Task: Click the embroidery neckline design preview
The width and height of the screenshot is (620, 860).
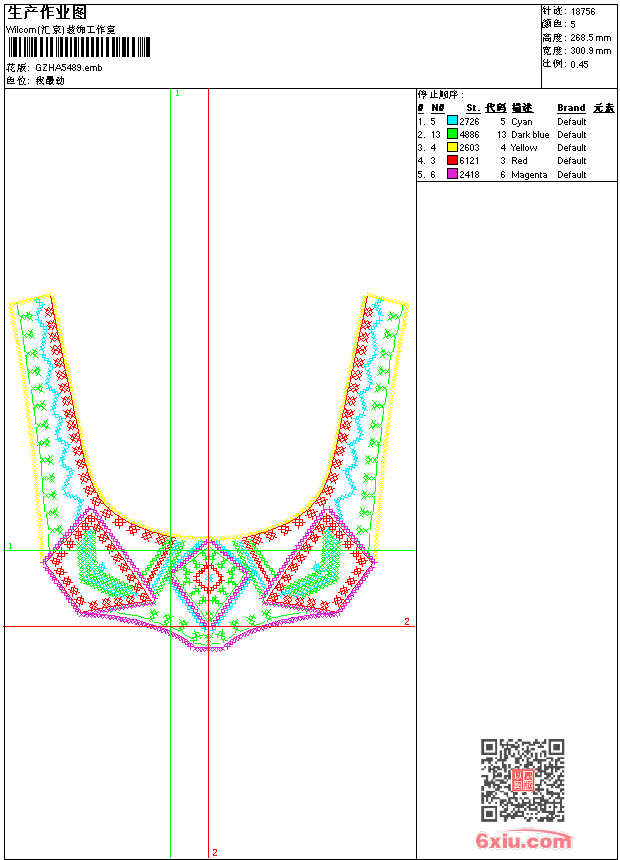Action: tap(209, 472)
